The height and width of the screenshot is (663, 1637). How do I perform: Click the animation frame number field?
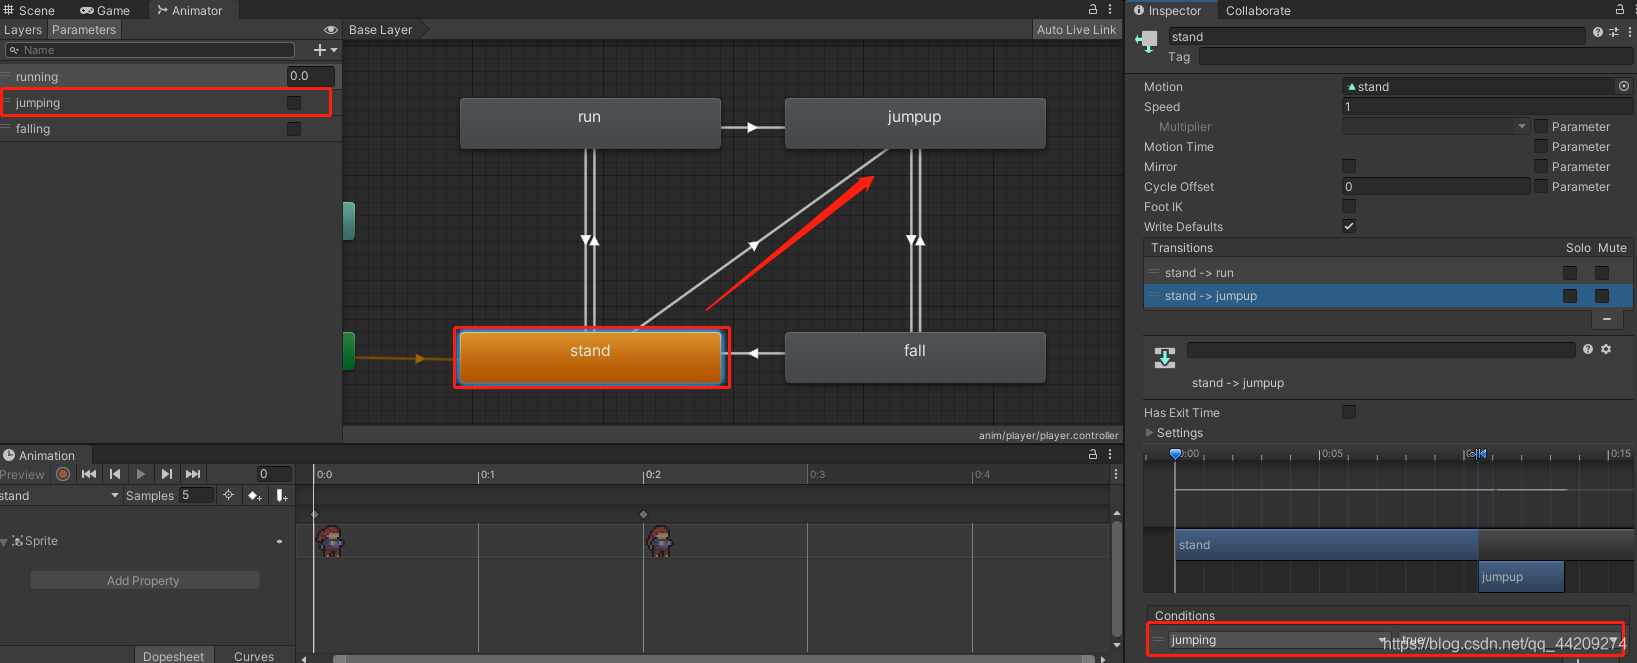click(x=274, y=474)
